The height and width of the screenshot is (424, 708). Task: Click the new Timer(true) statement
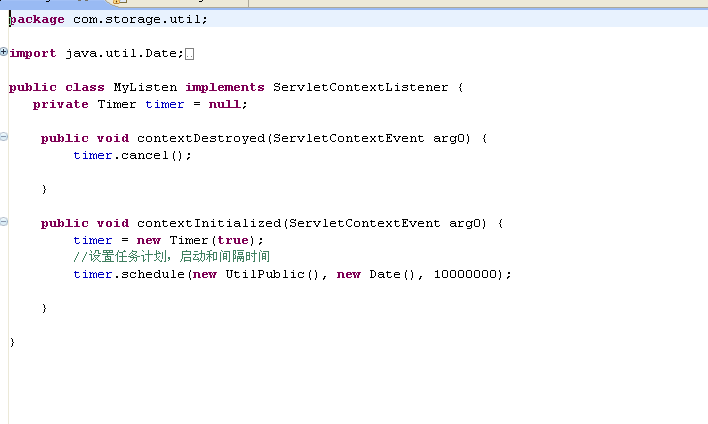pyautogui.click(x=168, y=240)
